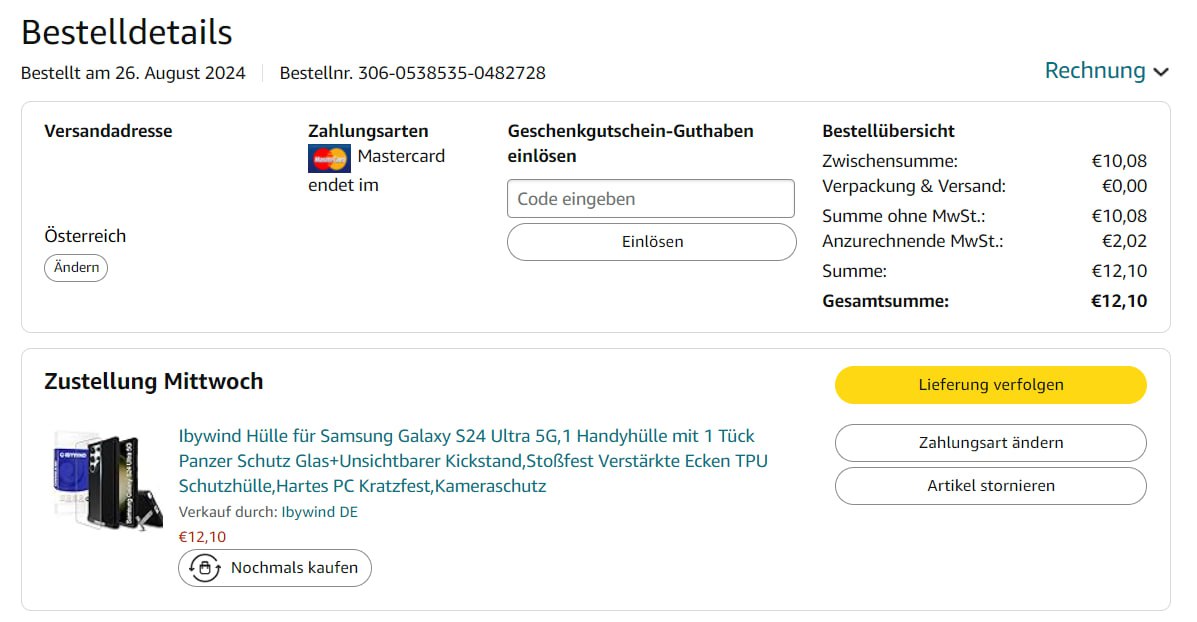Image resolution: width=1197 pixels, height=622 pixels.
Task: Select the order number 306-0538535-0482728
Action: [452, 73]
